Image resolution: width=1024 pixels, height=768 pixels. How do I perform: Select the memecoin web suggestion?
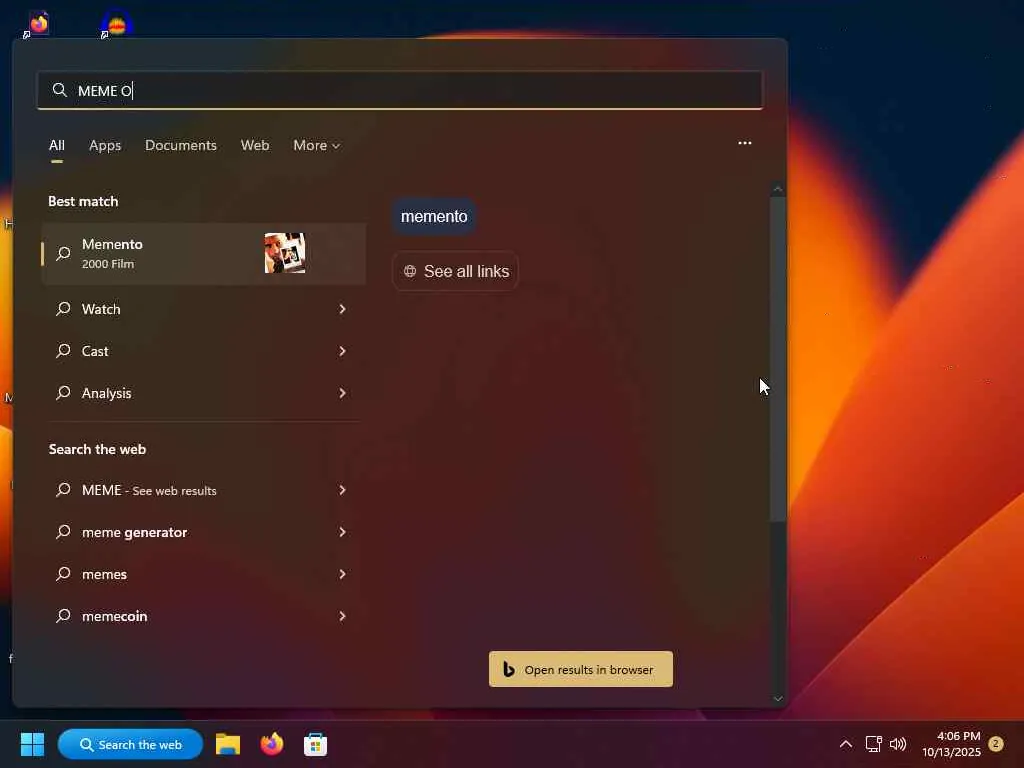click(203, 616)
